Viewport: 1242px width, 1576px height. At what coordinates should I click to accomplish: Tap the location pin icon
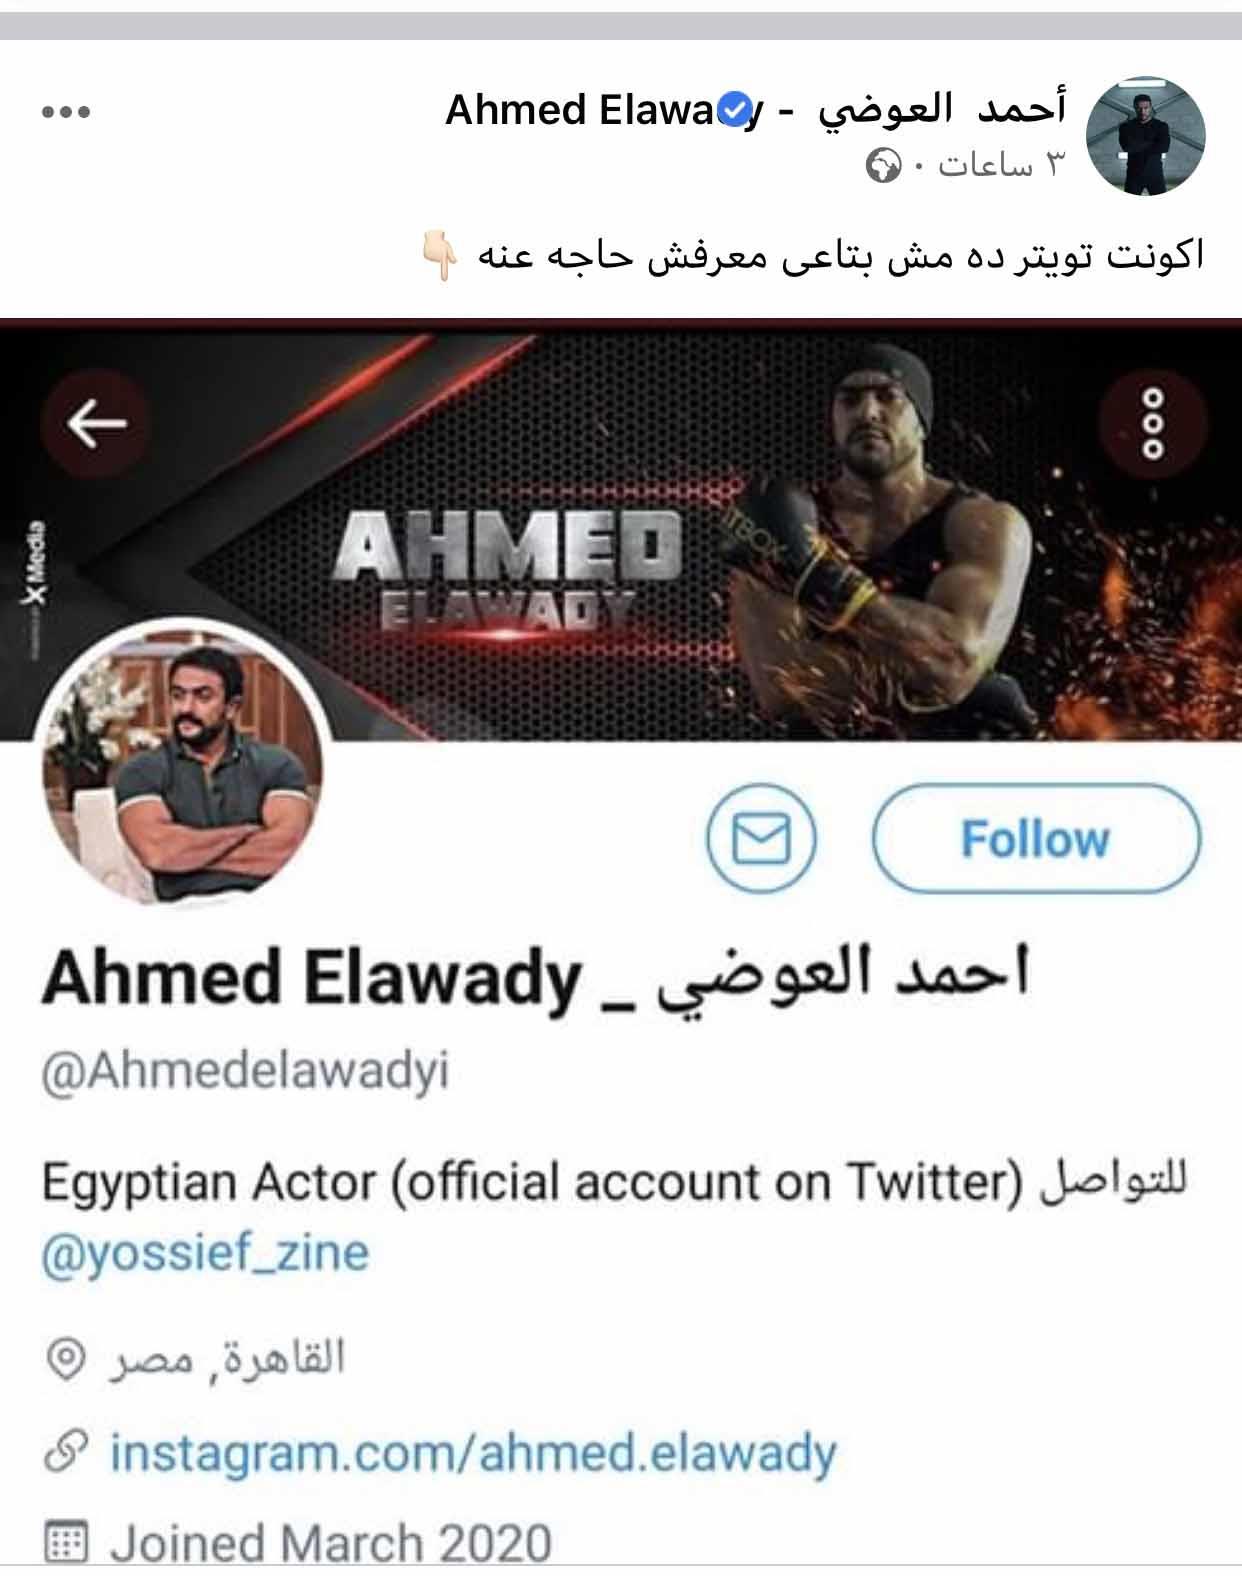click(66, 1359)
